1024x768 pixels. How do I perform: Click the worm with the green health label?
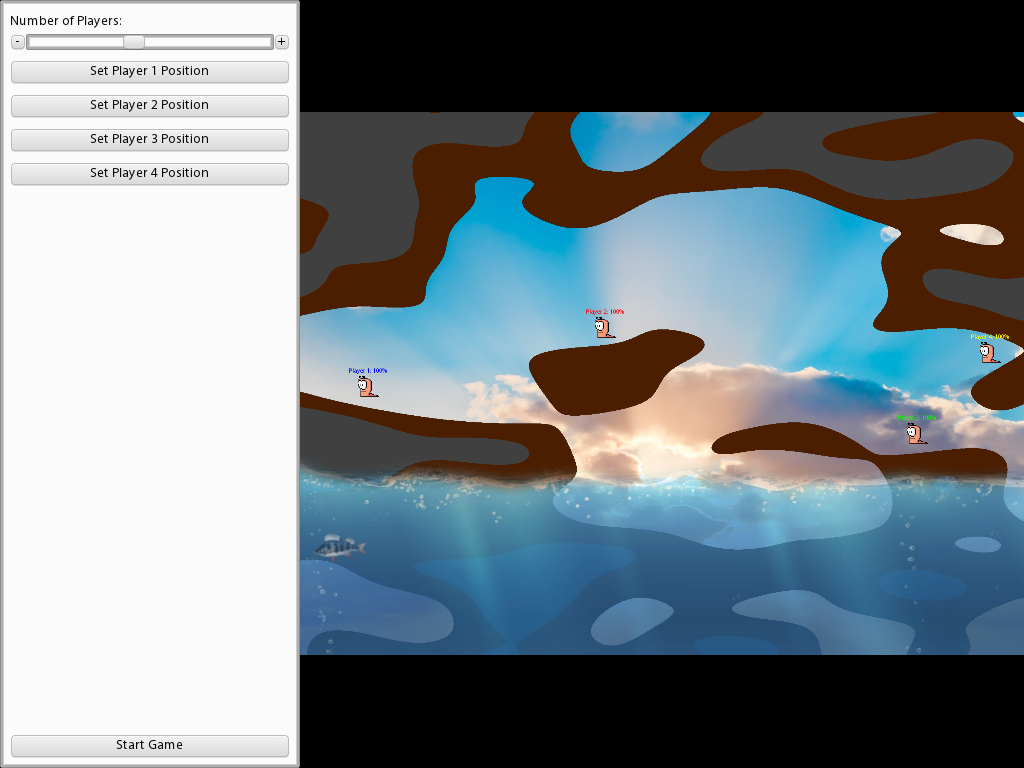915,433
